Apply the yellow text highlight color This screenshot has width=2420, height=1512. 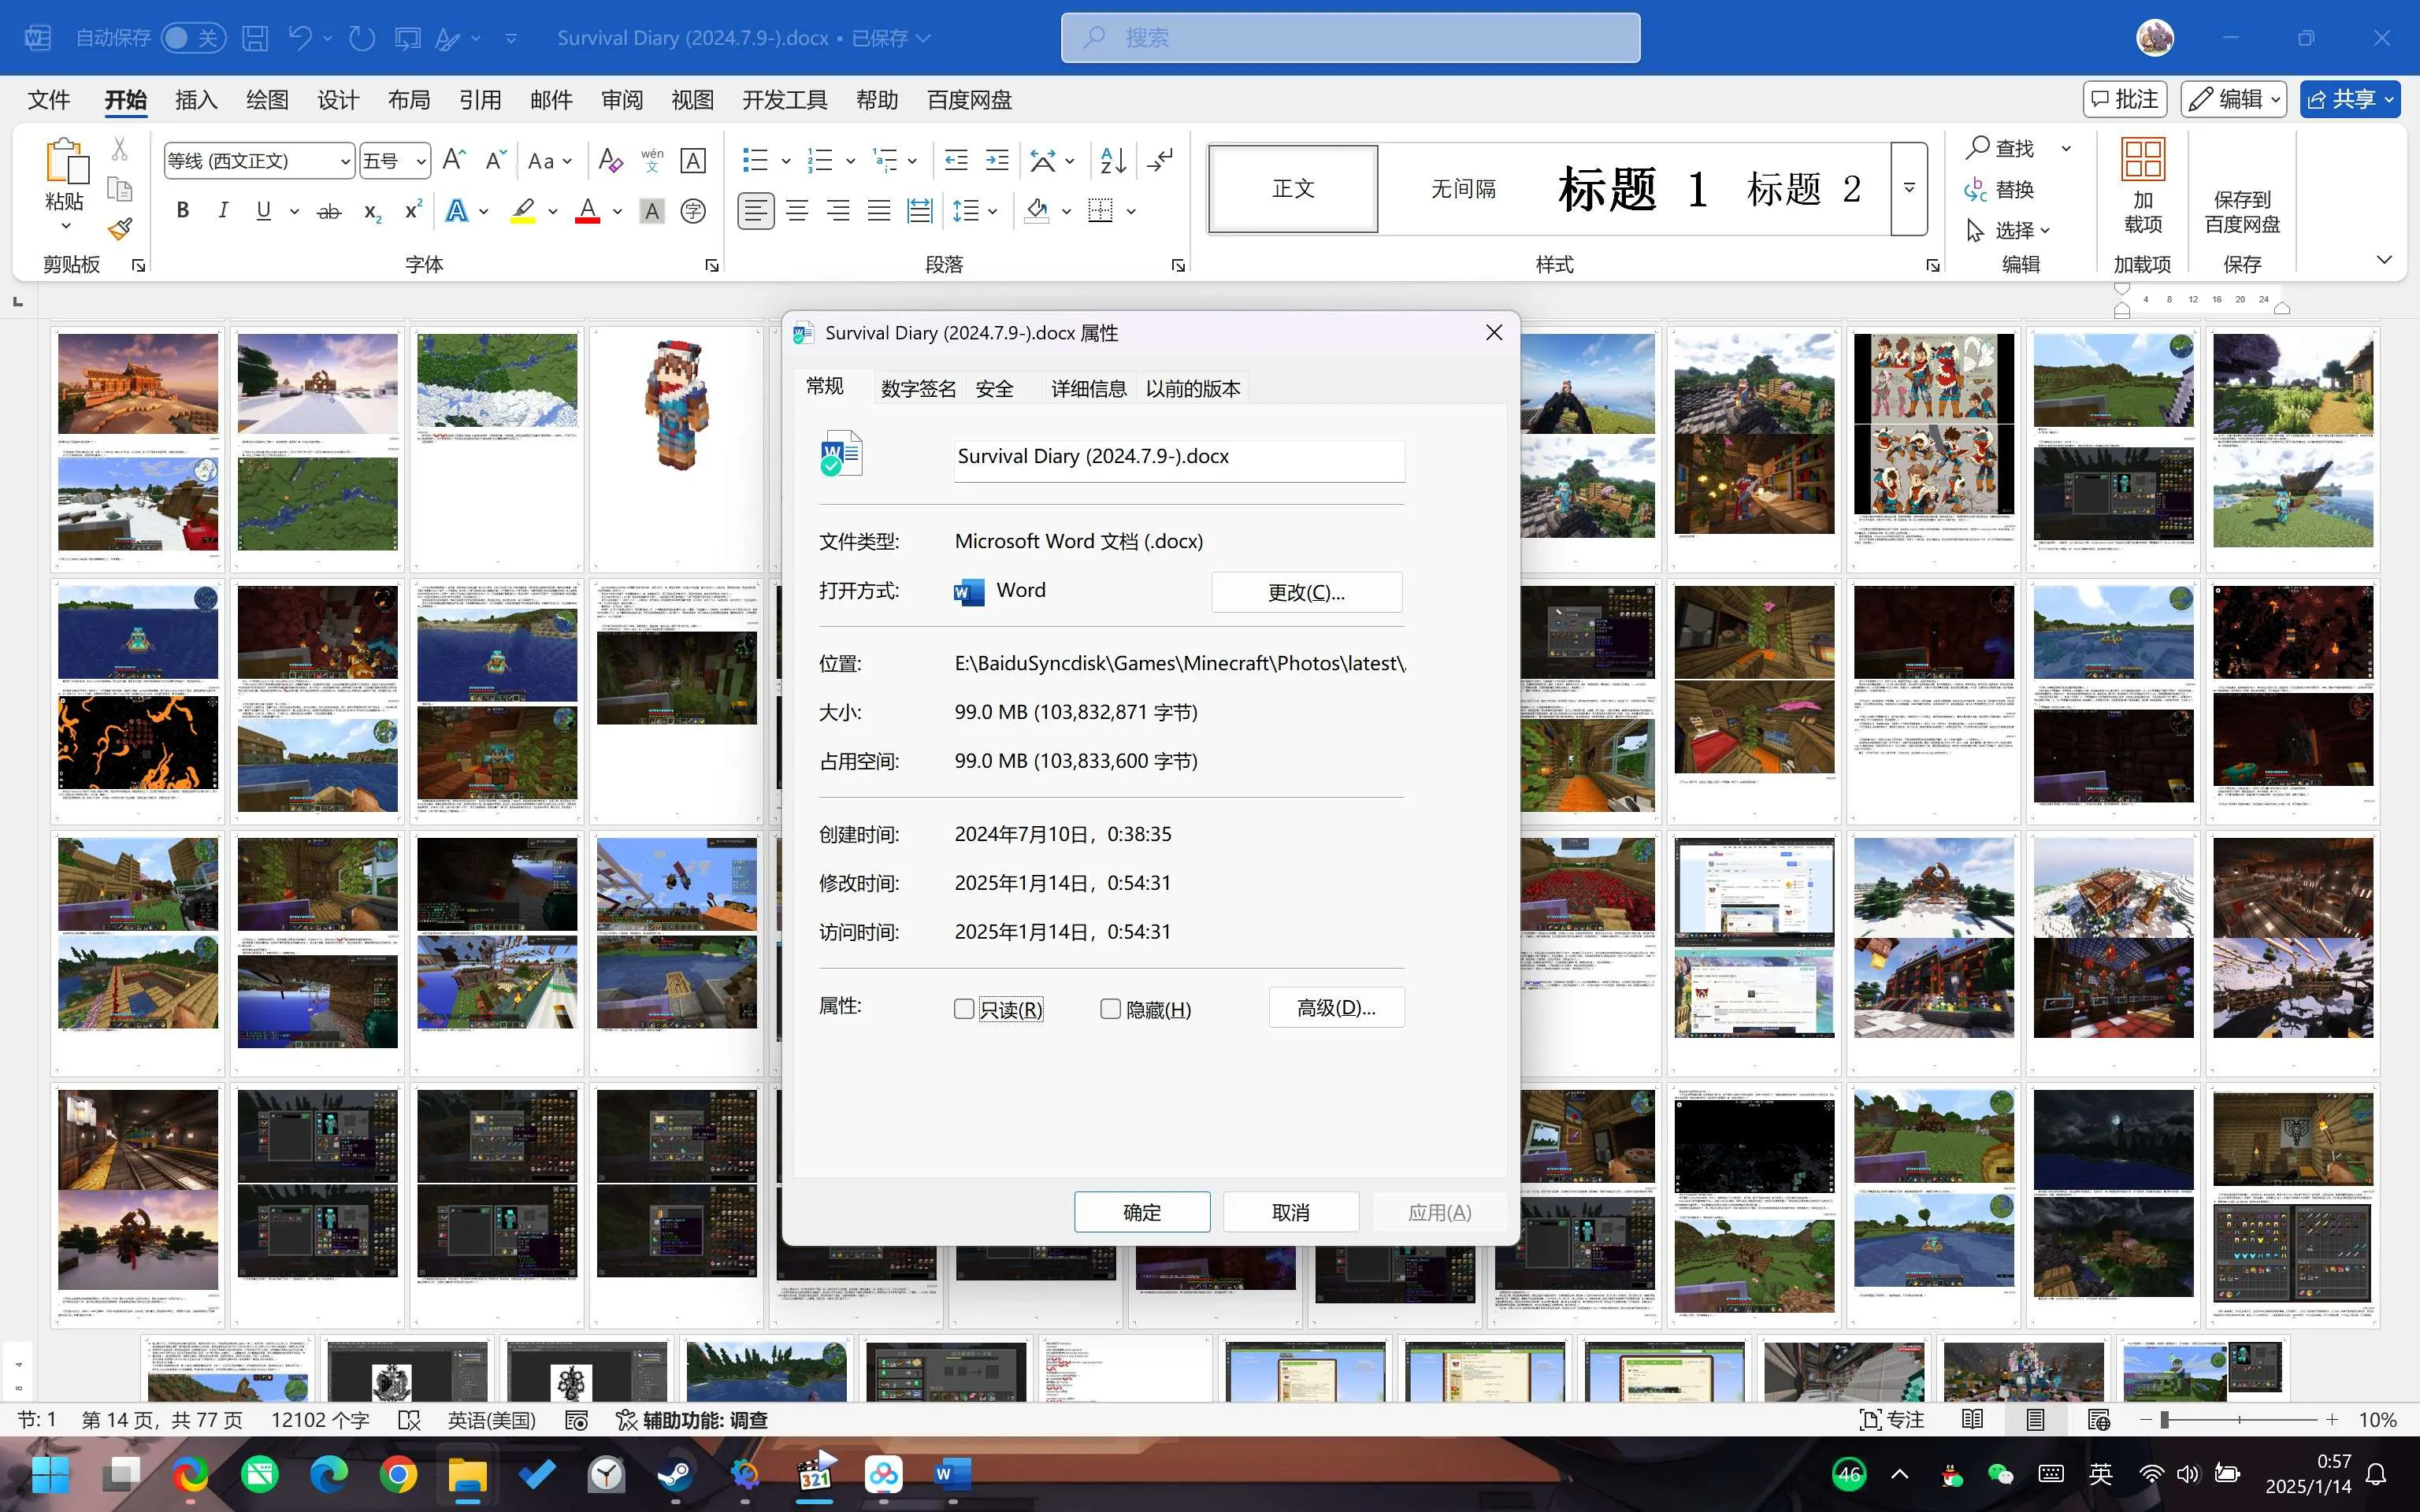coord(522,211)
